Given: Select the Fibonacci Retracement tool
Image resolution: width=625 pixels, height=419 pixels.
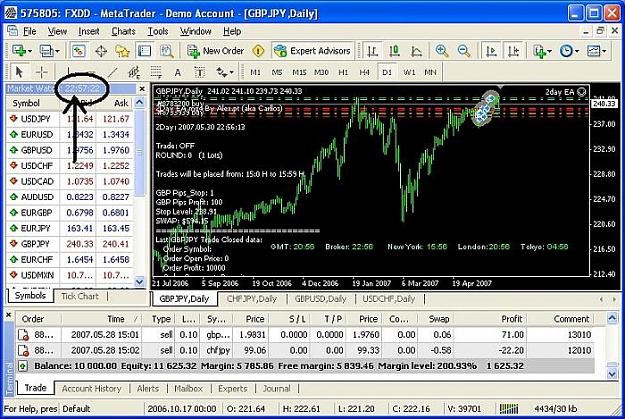Looking at the screenshot, I should [156, 72].
